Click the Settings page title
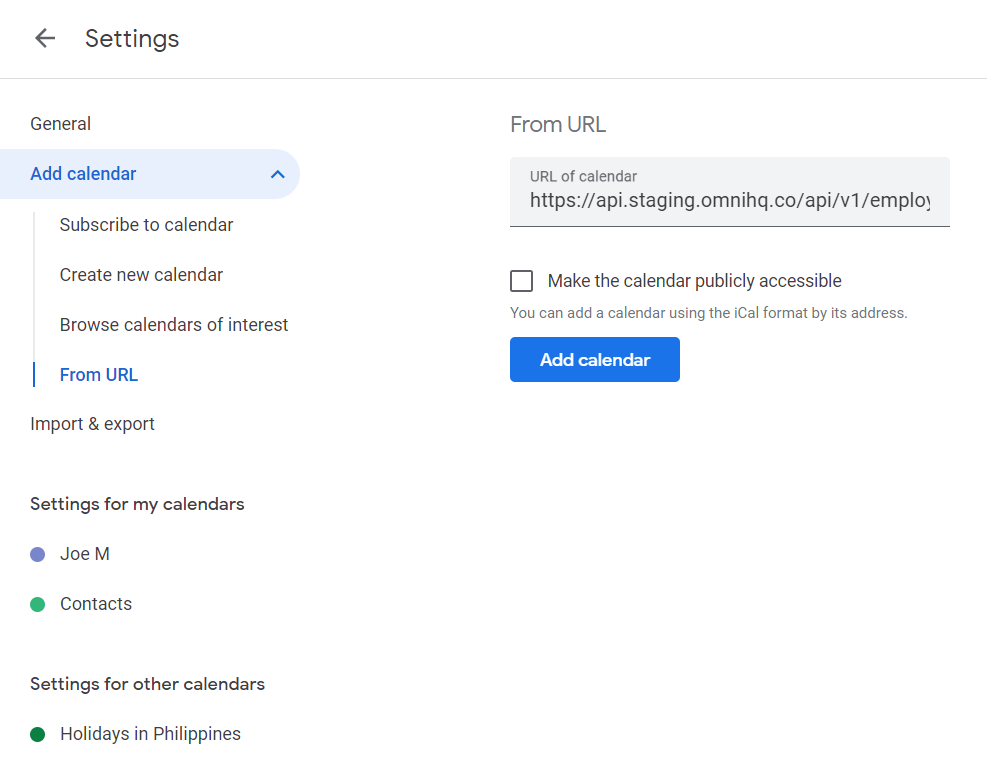 pyautogui.click(x=132, y=39)
